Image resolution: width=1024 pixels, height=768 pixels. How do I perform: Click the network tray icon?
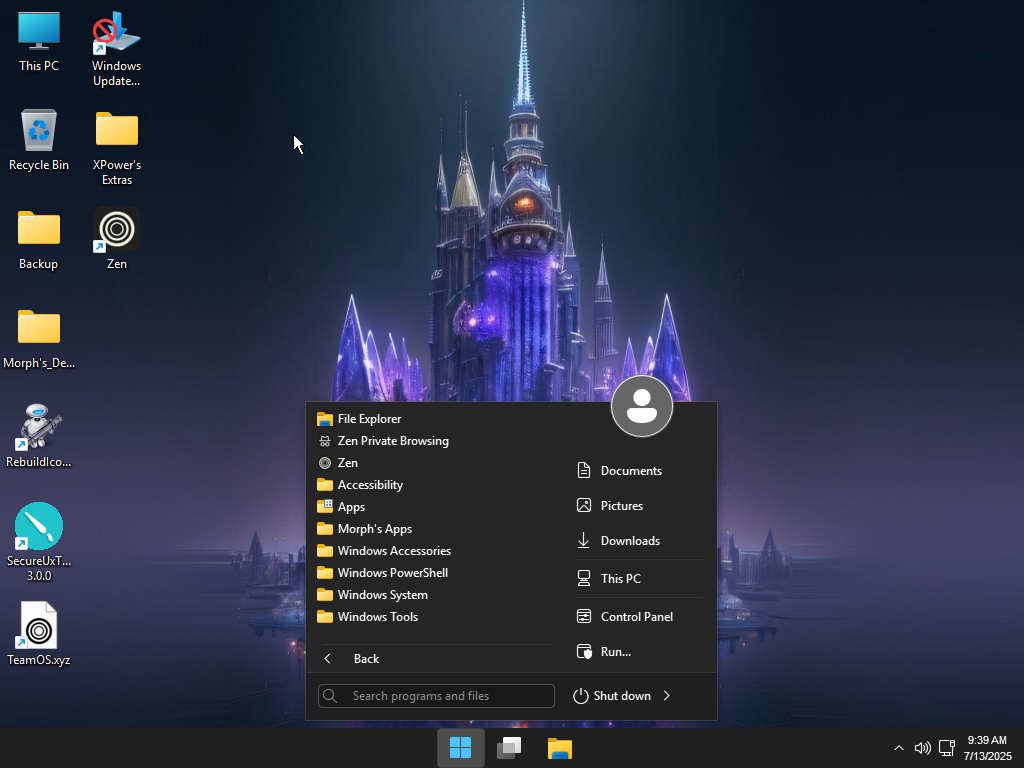946,748
